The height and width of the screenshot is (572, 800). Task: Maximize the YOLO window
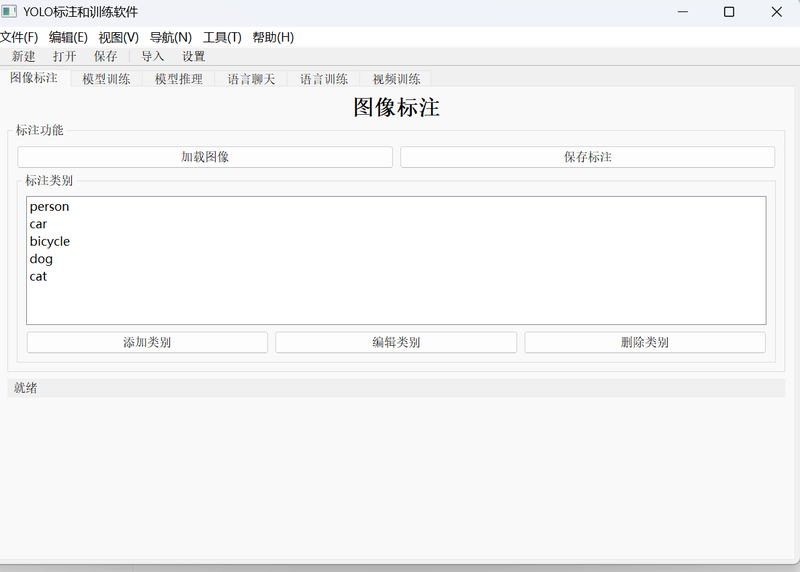(729, 12)
